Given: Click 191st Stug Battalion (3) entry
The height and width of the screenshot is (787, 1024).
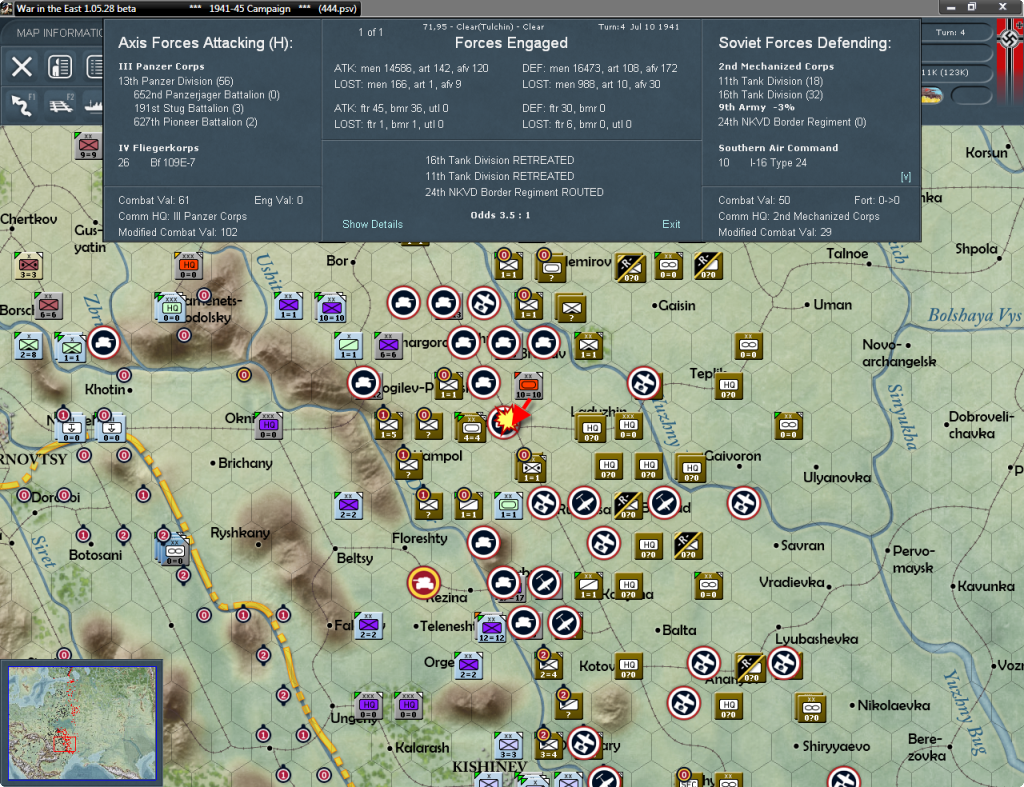Looking at the screenshot, I should [189, 108].
